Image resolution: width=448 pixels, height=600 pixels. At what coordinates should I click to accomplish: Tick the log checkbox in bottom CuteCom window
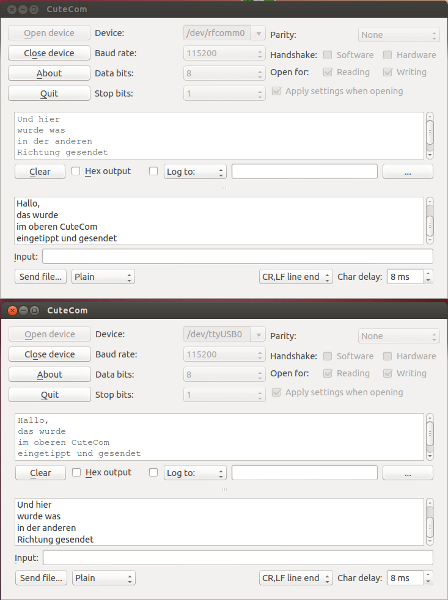[153, 473]
